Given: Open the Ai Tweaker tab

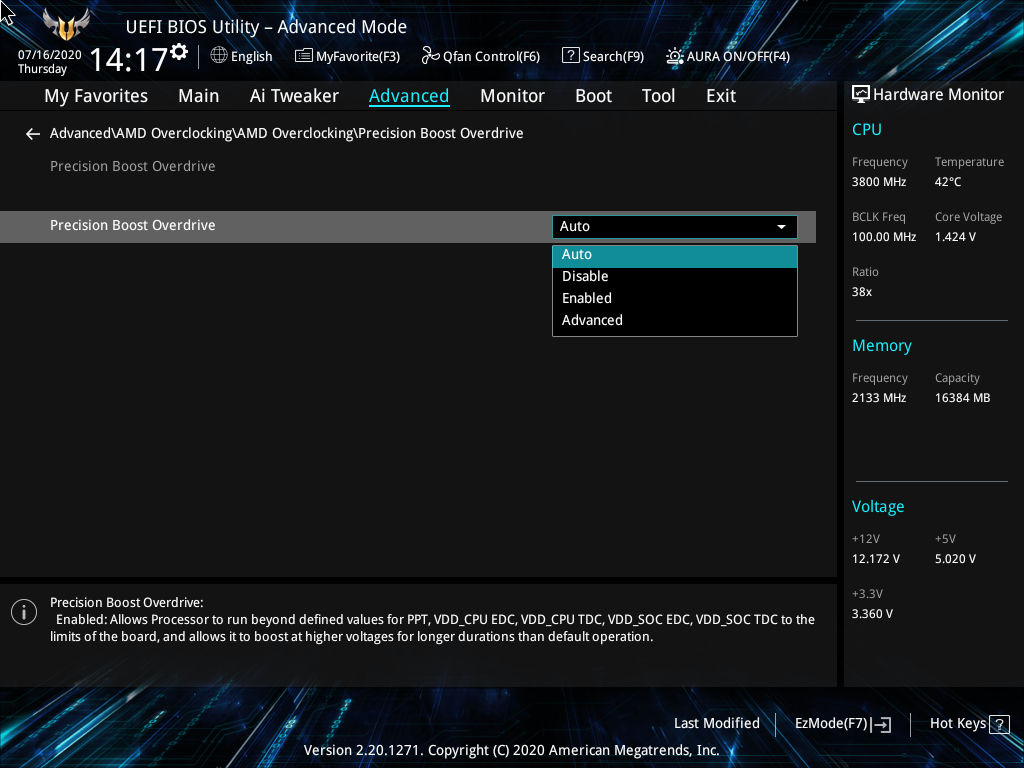Looking at the screenshot, I should (294, 96).
